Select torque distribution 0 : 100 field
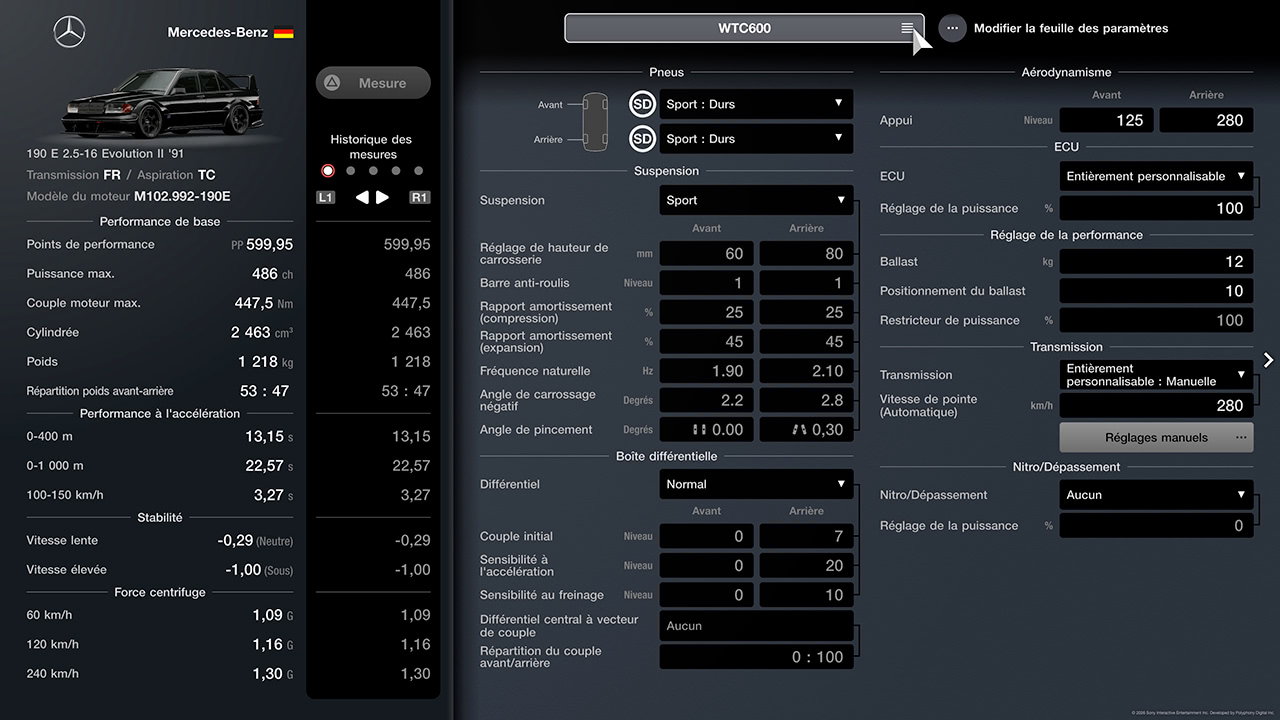 (x=757, y=657)
